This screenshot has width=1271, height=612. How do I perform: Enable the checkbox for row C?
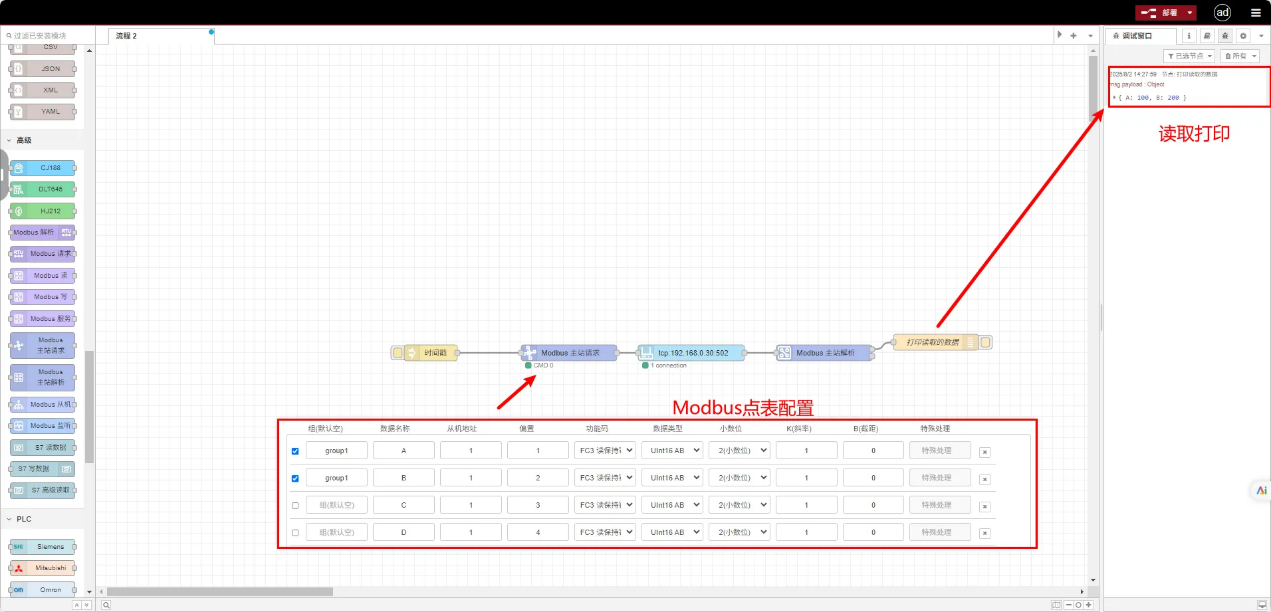click(295, 505)
